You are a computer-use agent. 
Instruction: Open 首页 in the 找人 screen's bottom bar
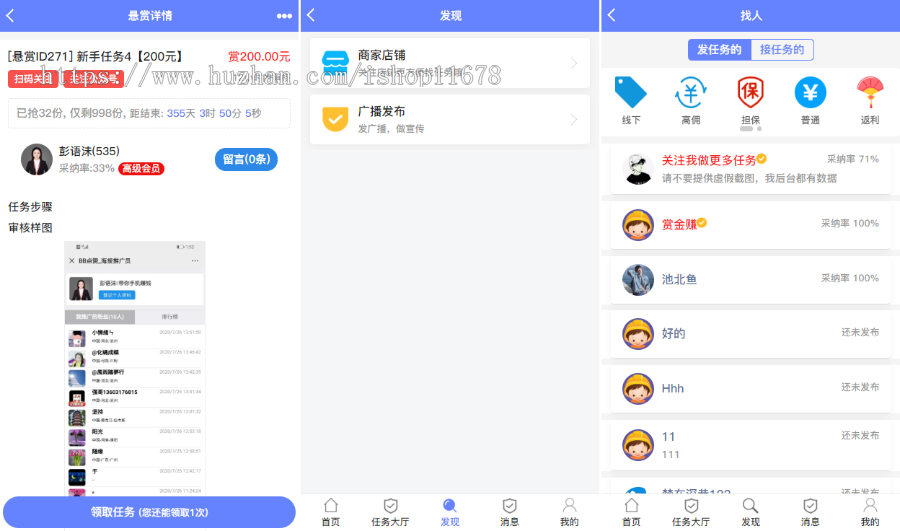(x=631, y=512)
